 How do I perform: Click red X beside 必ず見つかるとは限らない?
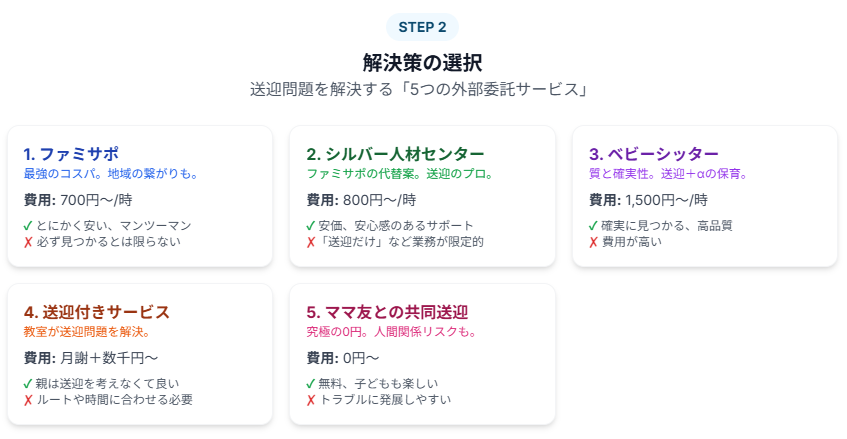(x=29, y=242)
